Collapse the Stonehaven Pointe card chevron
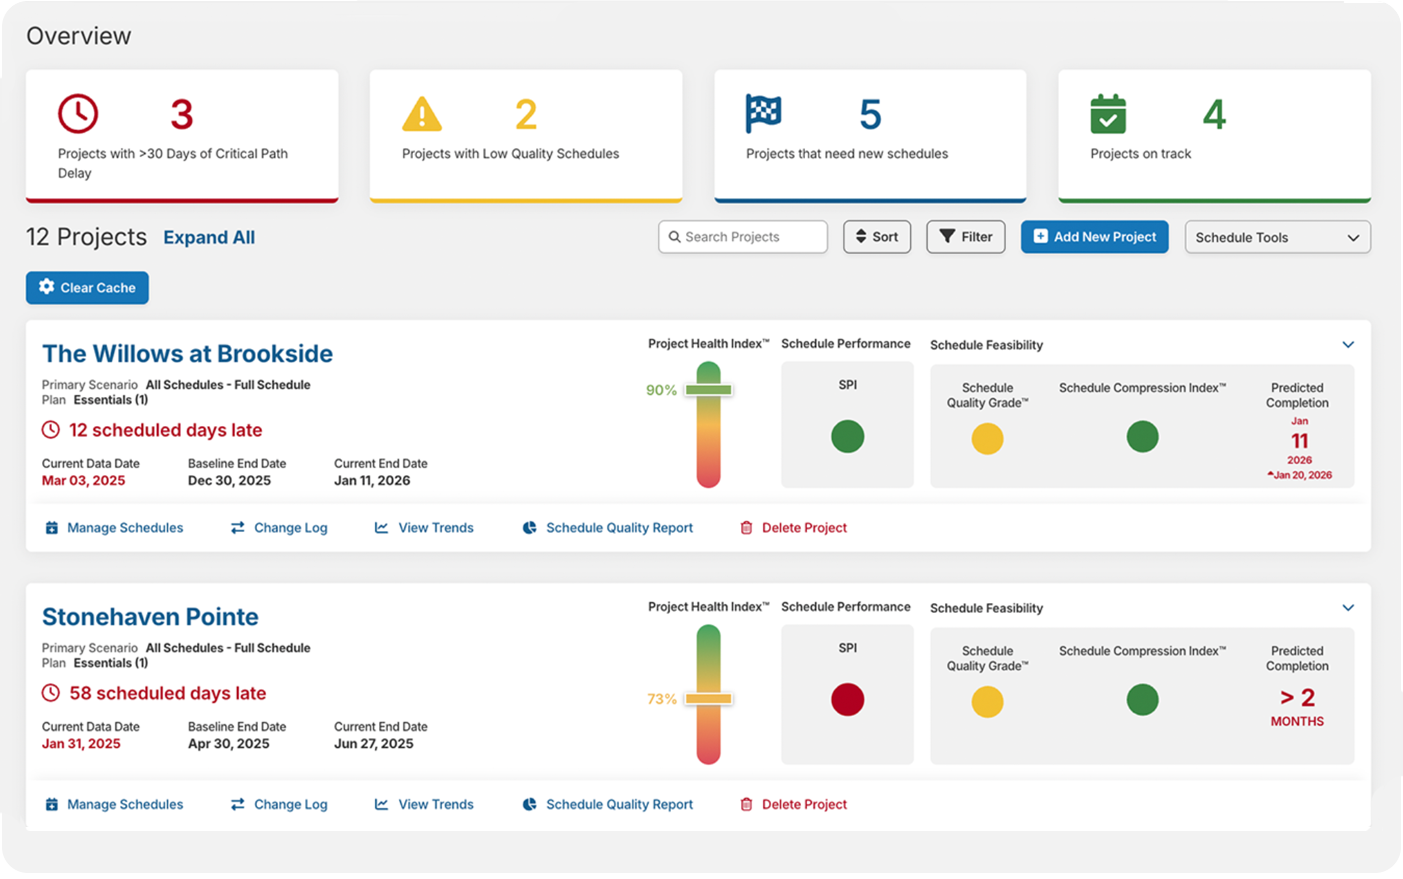This screenshot has height=879, width=1403. click(1348, 608)
